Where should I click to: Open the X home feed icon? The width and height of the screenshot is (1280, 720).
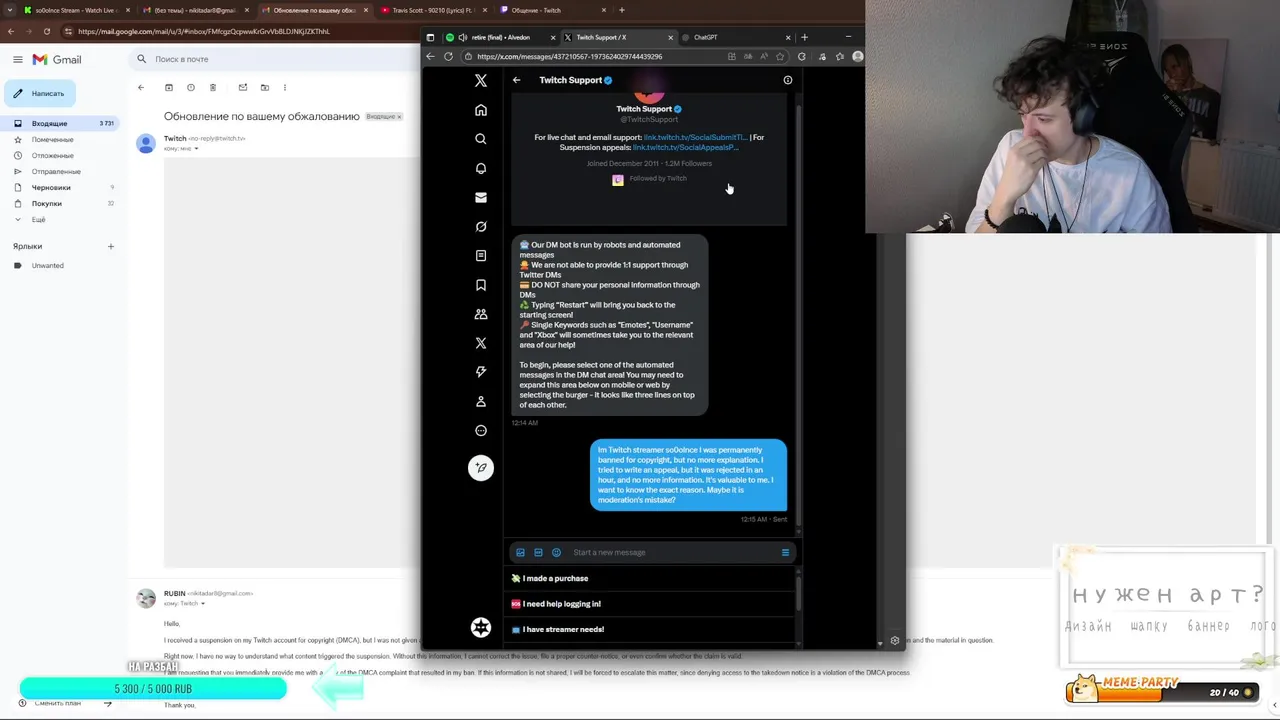pyautogui.click(x=481, y=110)
